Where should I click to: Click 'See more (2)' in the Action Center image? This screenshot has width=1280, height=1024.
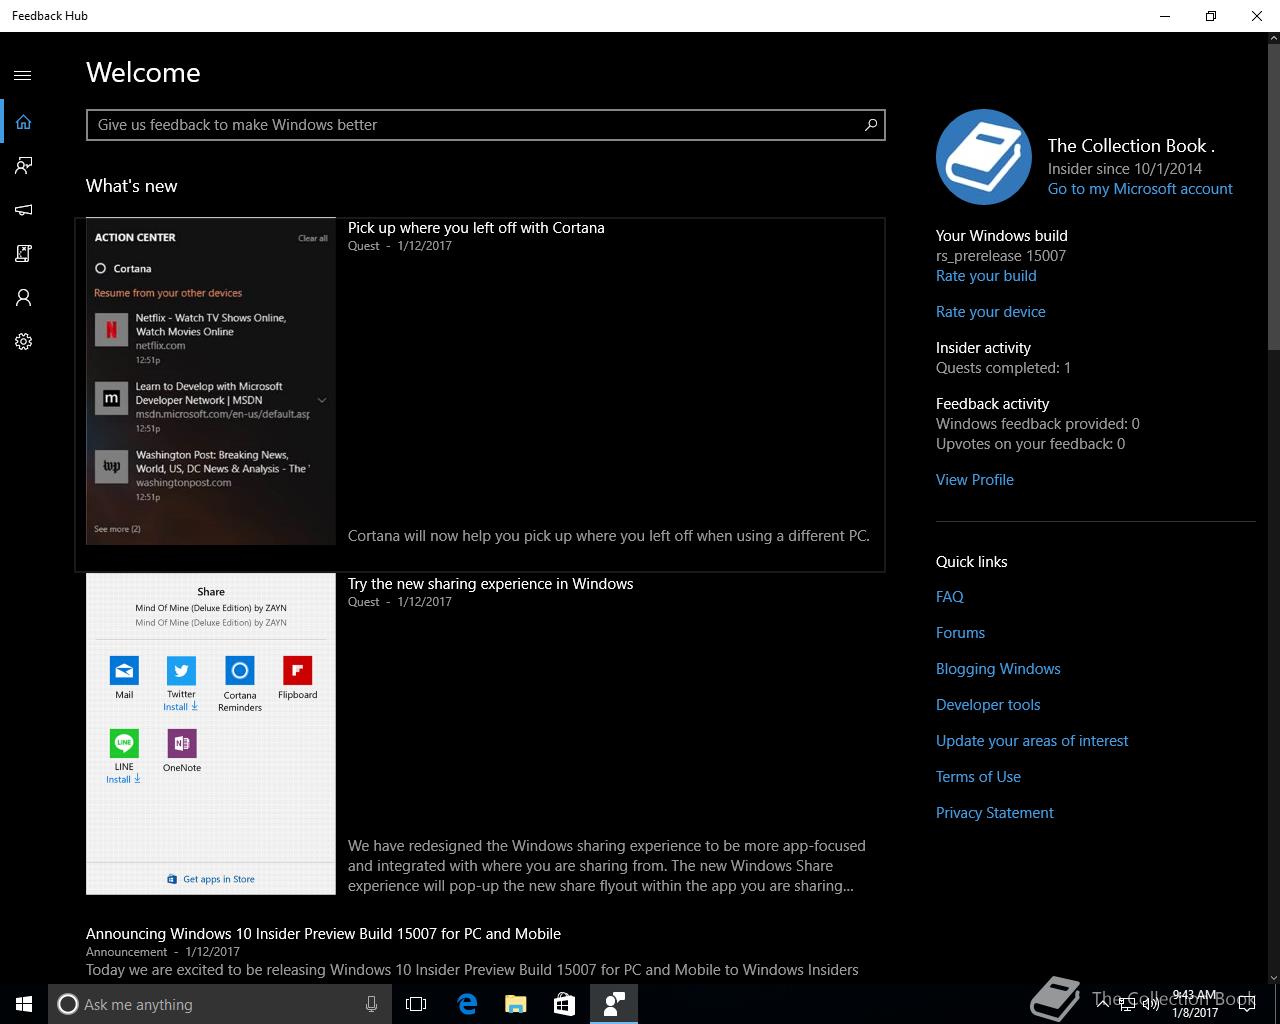[117, 529]
